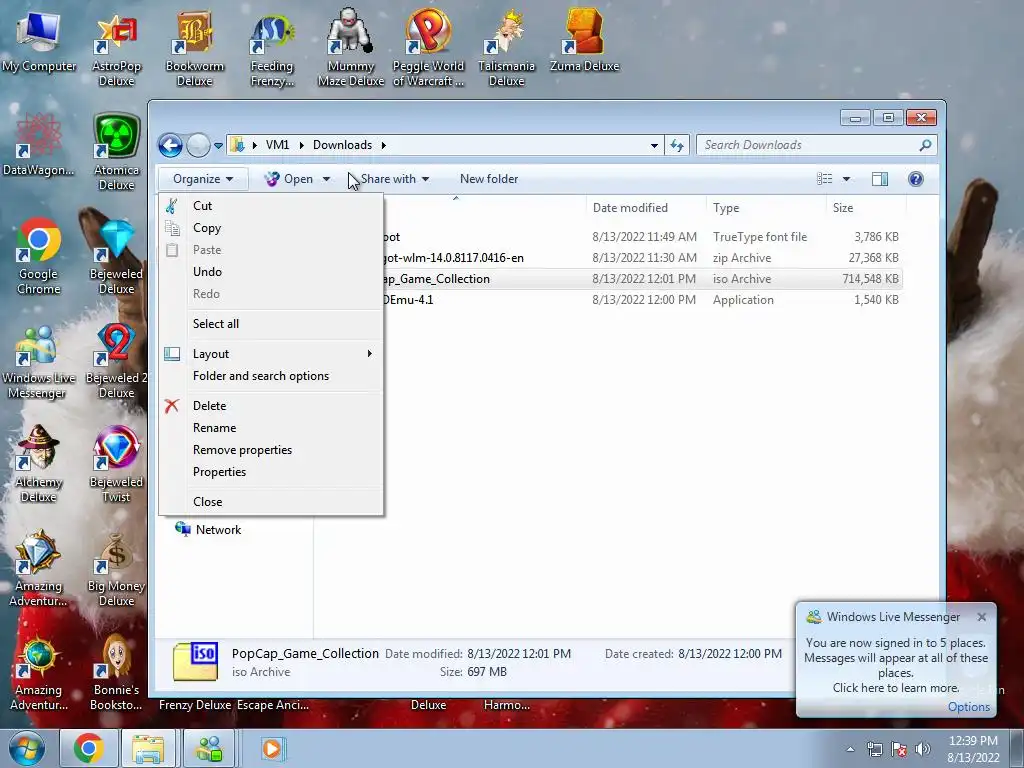Expand the change view dropdown arrow
Image resolution: width=1024 pixels, height=768 pixels.
(846, 179)
